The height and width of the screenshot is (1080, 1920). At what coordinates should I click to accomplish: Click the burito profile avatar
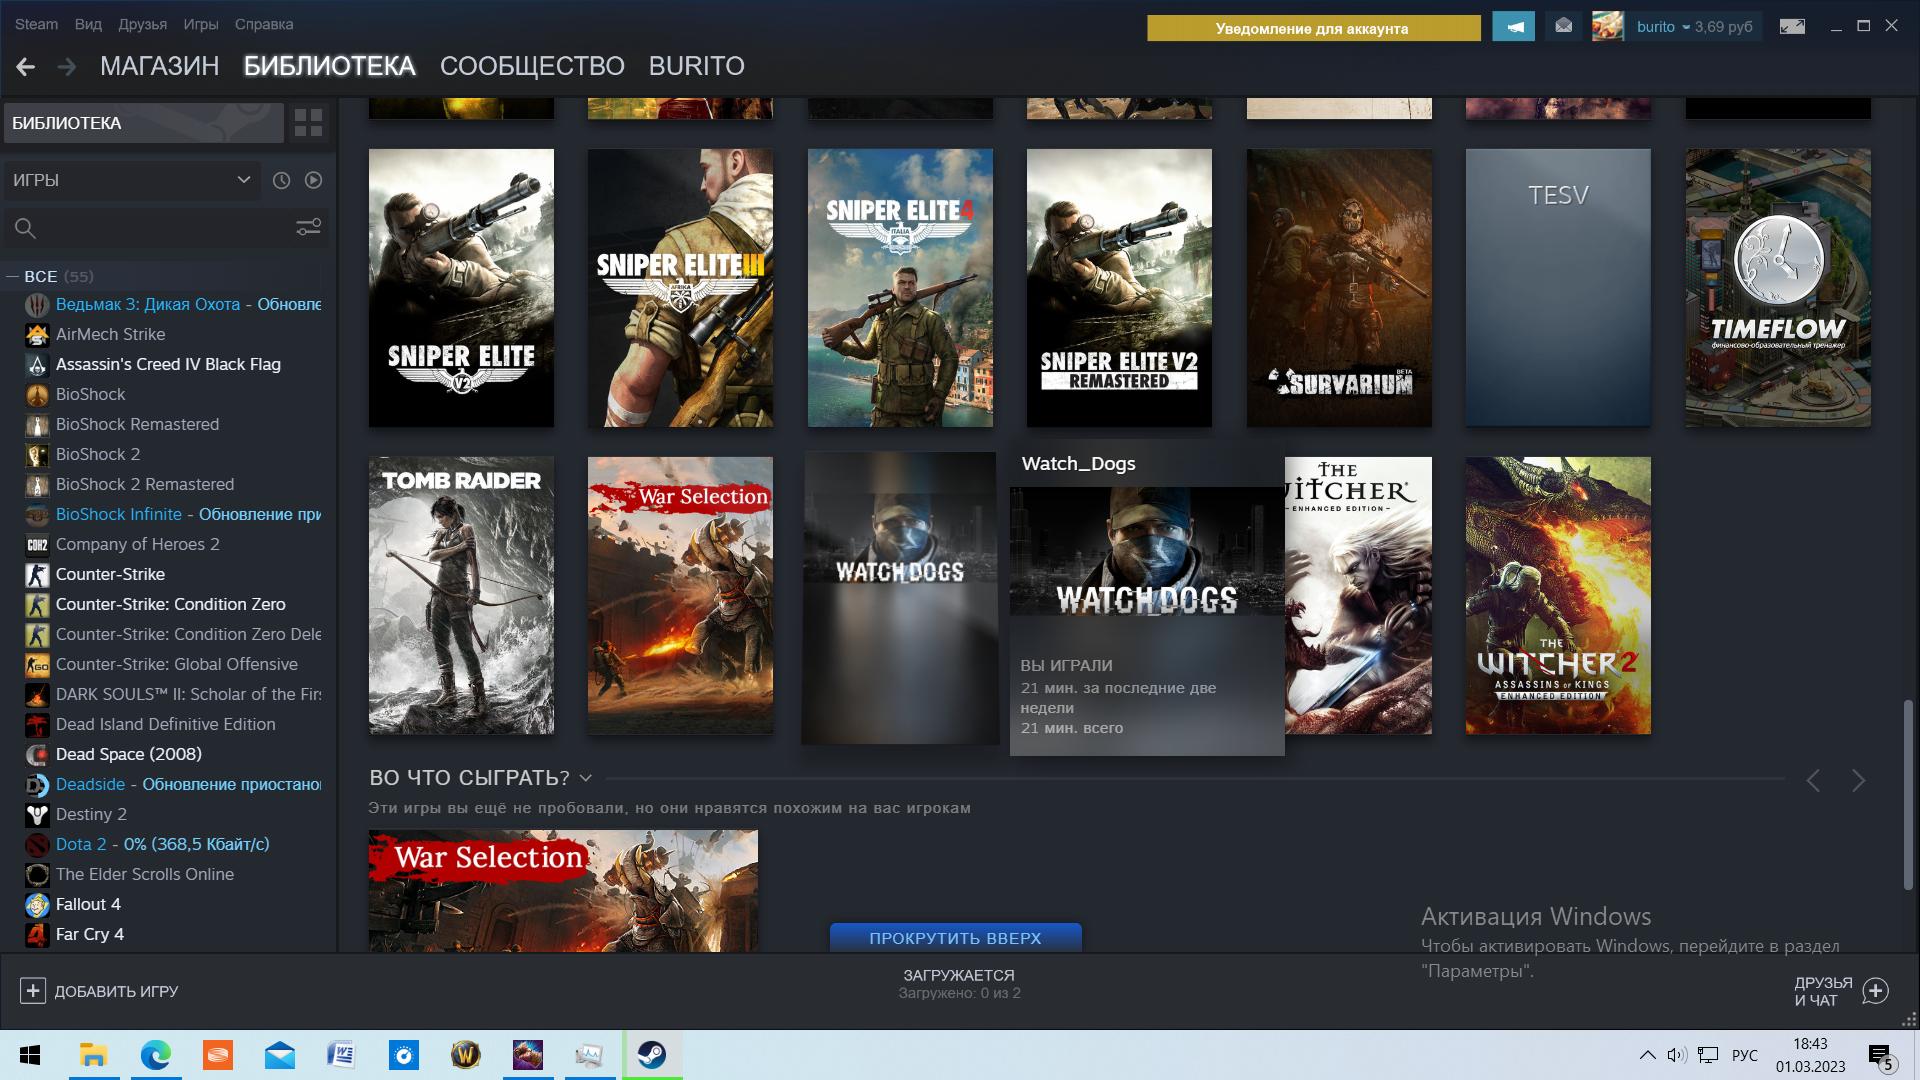(1608, 27)
